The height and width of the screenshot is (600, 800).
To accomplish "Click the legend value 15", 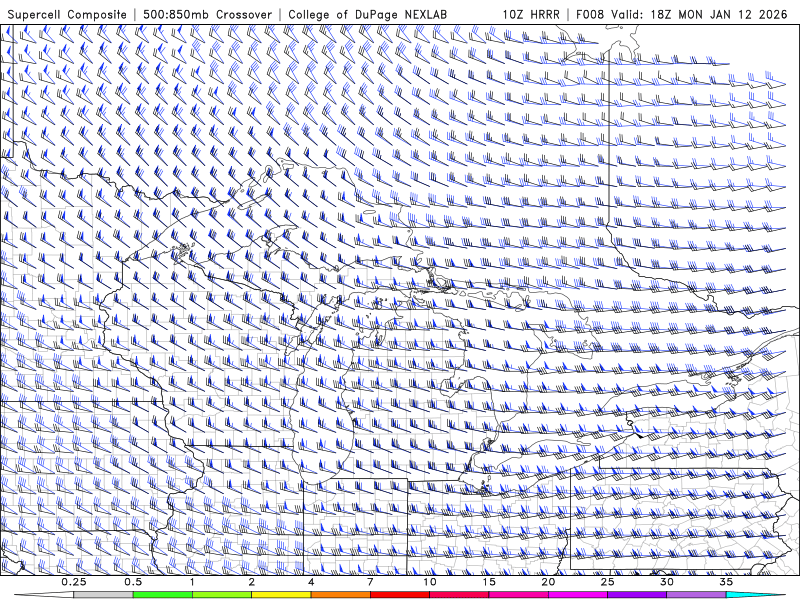I will 489,582.
